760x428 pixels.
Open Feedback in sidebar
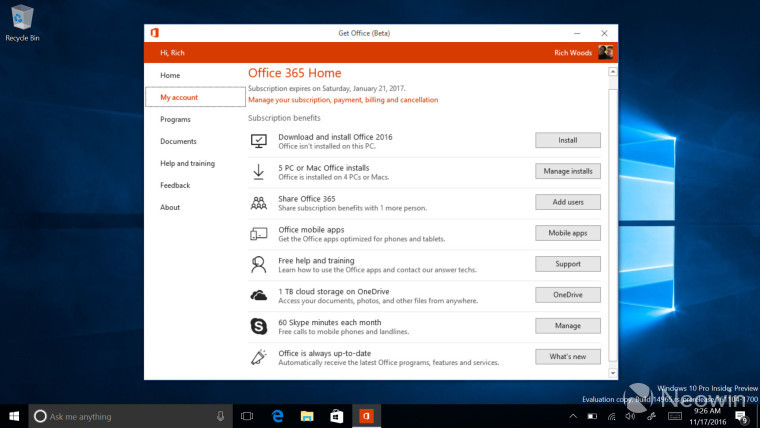point(175,185)
